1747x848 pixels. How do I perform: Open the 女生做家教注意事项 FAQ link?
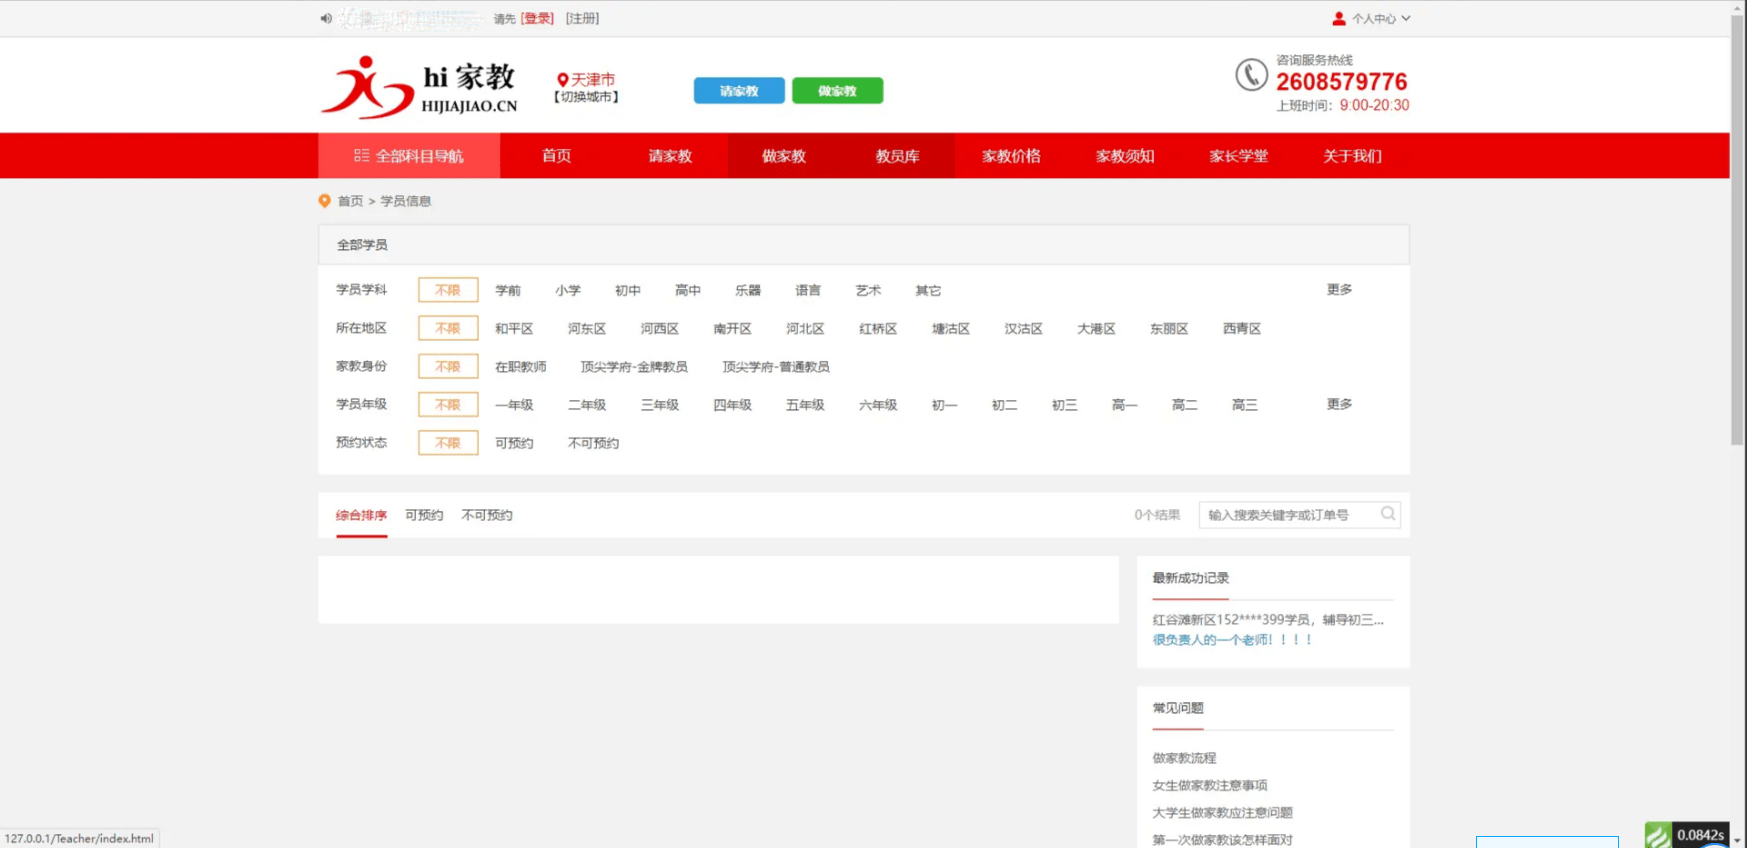click(1210, 785)
